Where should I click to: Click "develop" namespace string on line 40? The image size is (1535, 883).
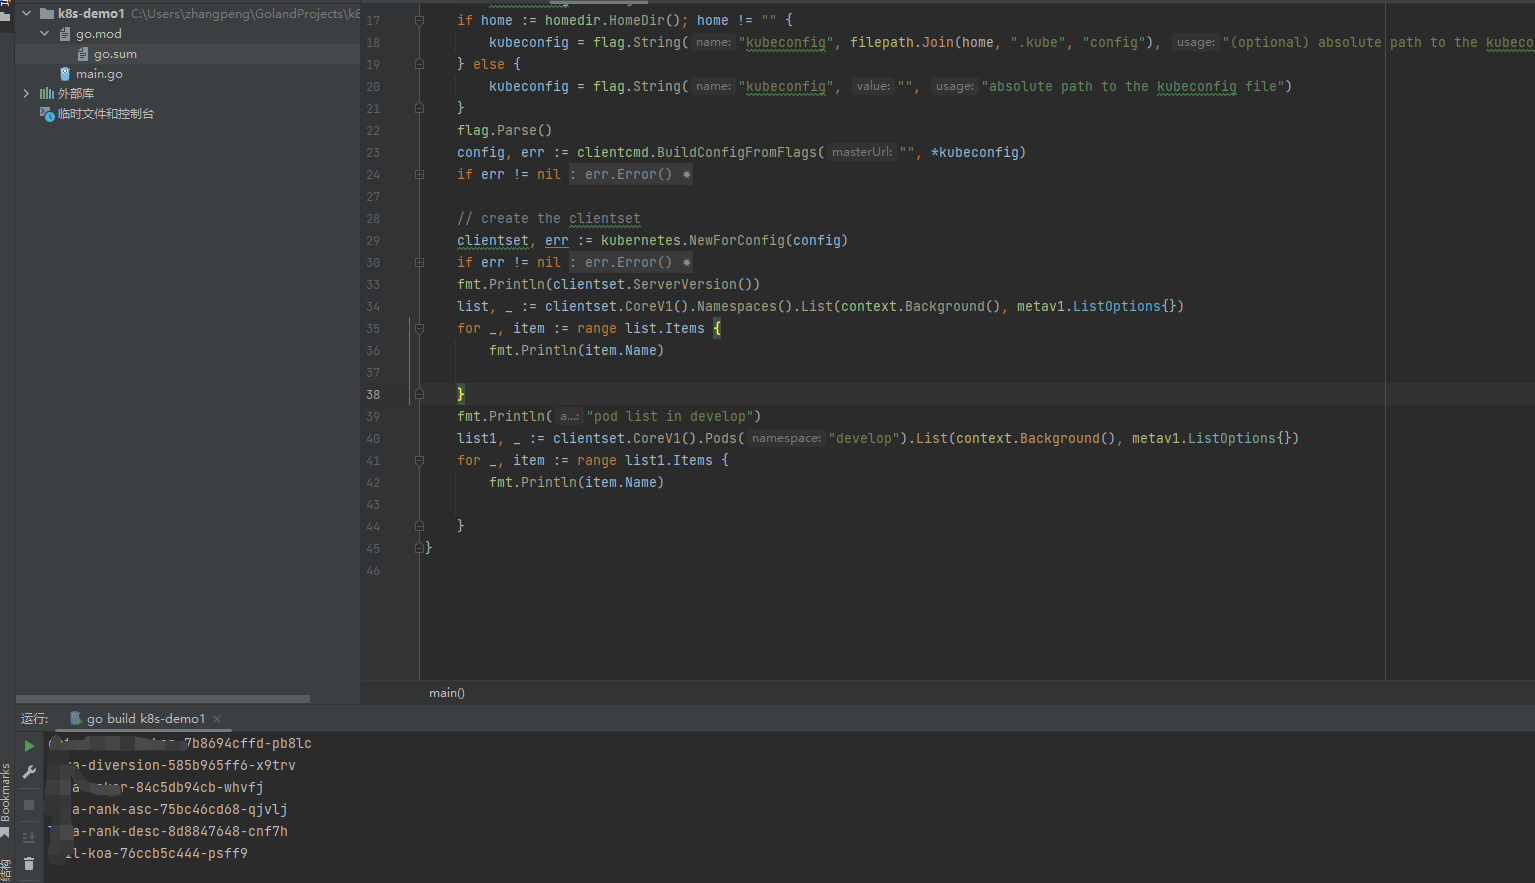864,438
